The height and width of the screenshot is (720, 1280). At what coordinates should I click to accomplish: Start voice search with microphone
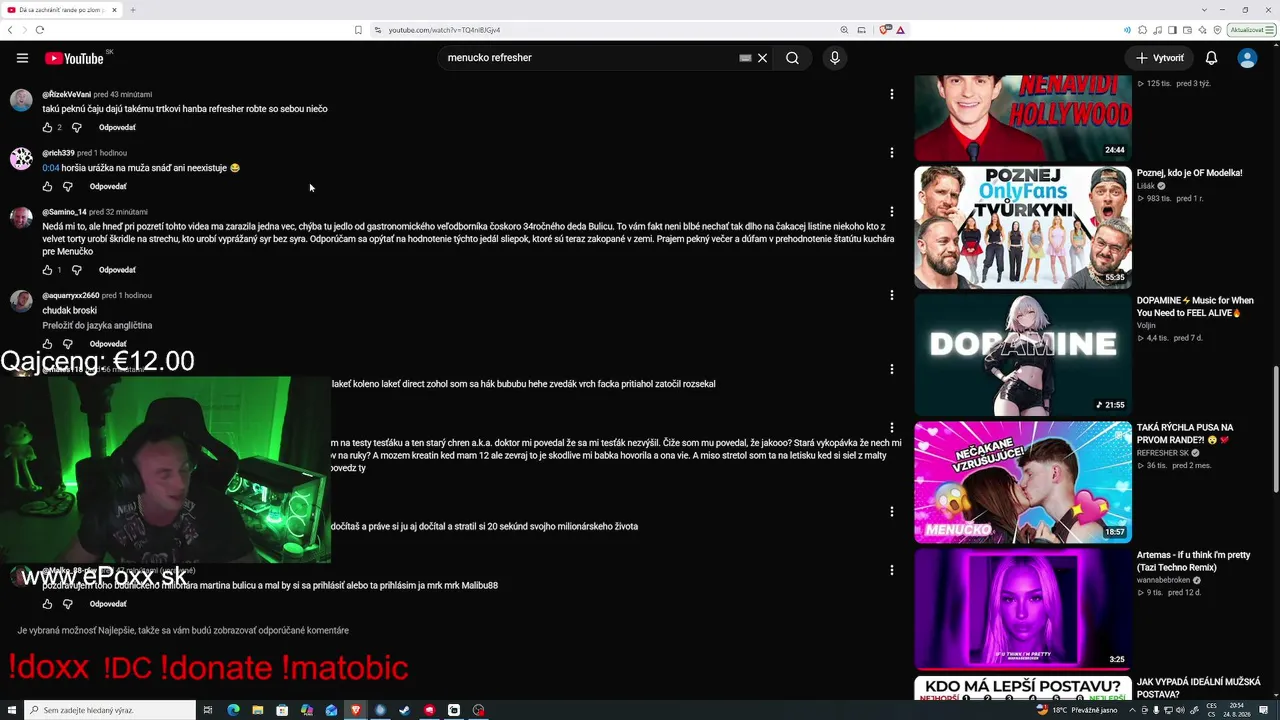(x=835, y=58)
